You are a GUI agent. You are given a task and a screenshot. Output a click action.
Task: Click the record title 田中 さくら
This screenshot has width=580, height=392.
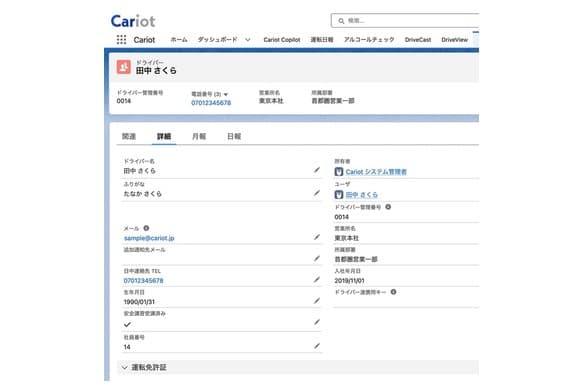click(156, 71)
